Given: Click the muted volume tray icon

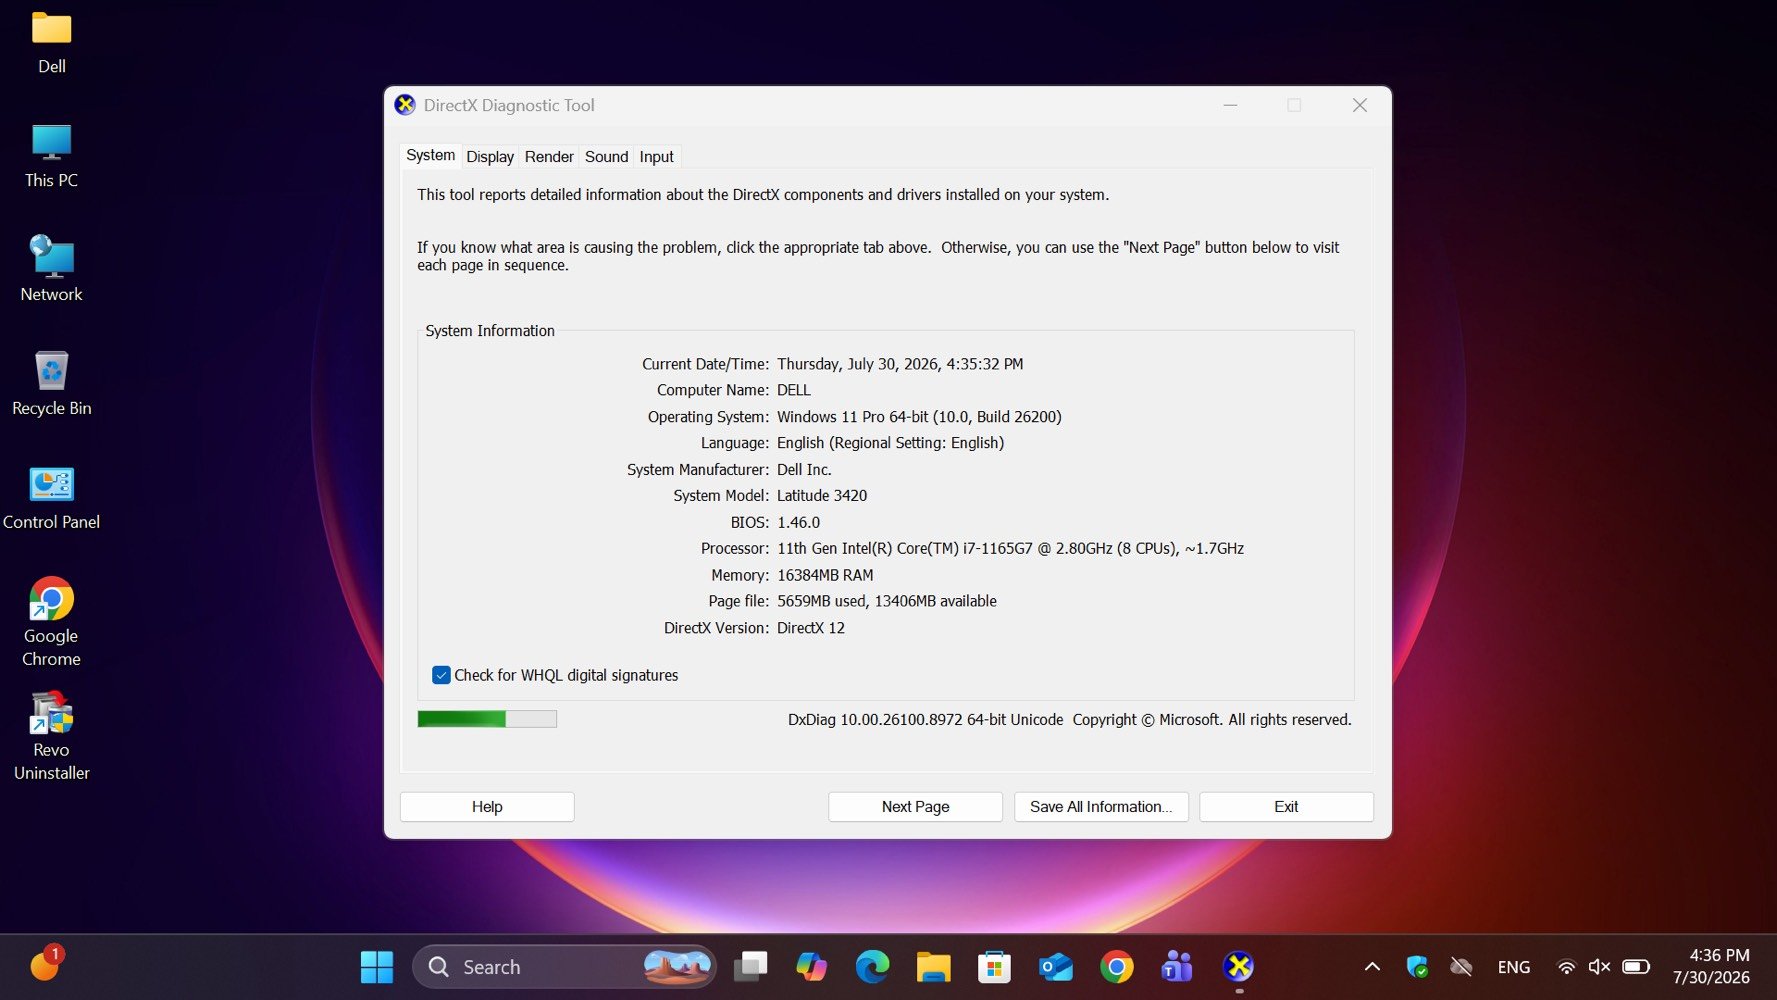Looking at the screenshot, I should [1599, 967].
